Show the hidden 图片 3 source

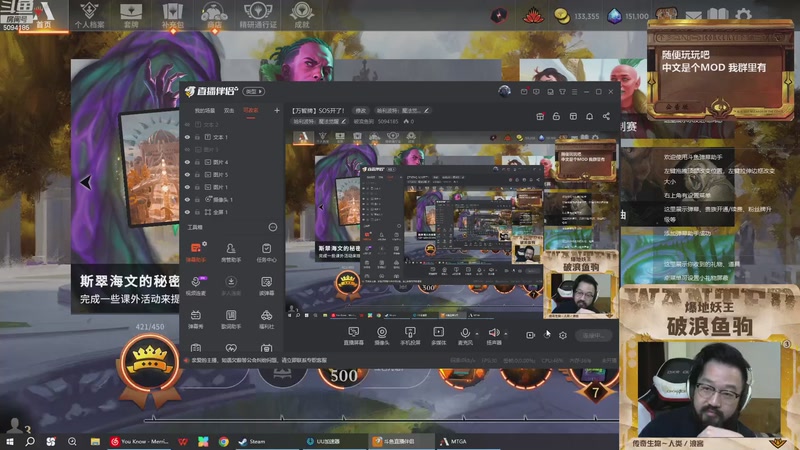pos(187,149)
